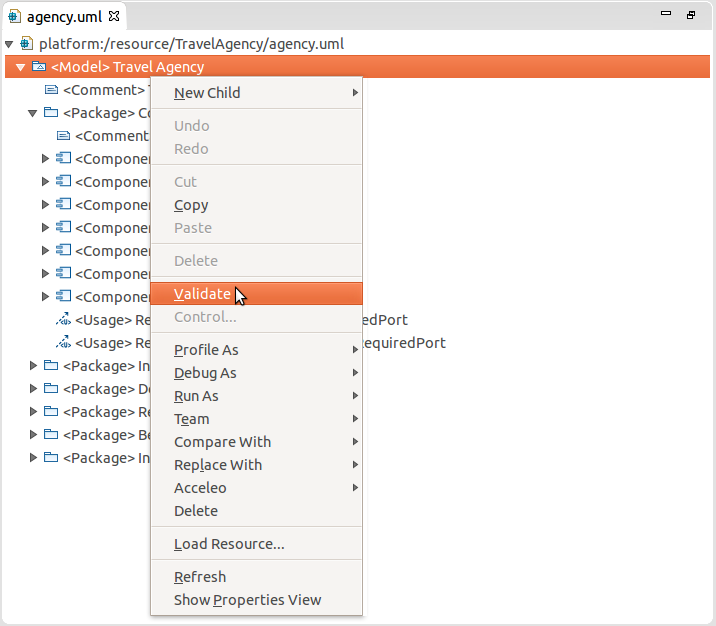
Task: Click the first Component icon in the tree
Action: tap(63, 158)
